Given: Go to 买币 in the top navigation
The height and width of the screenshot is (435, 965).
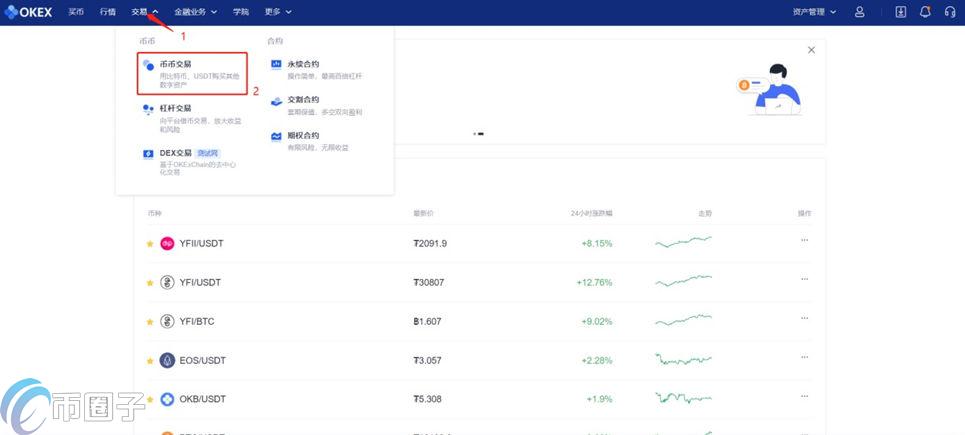Looking at the screenshot, I should tap(76, 12).
